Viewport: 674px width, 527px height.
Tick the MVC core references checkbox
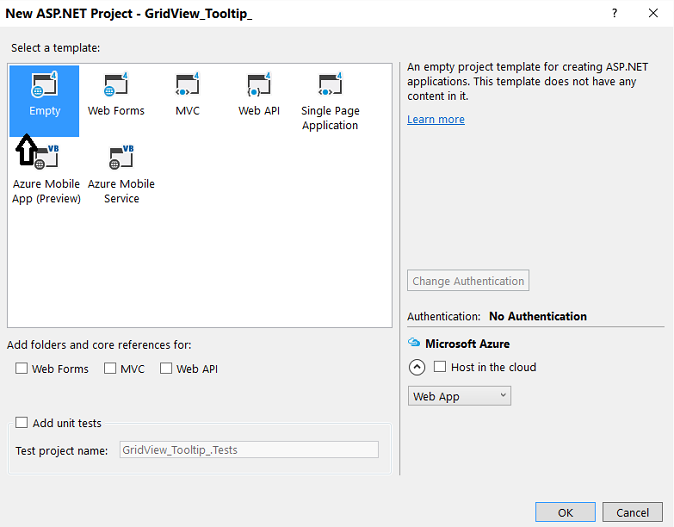pos(110,368)
